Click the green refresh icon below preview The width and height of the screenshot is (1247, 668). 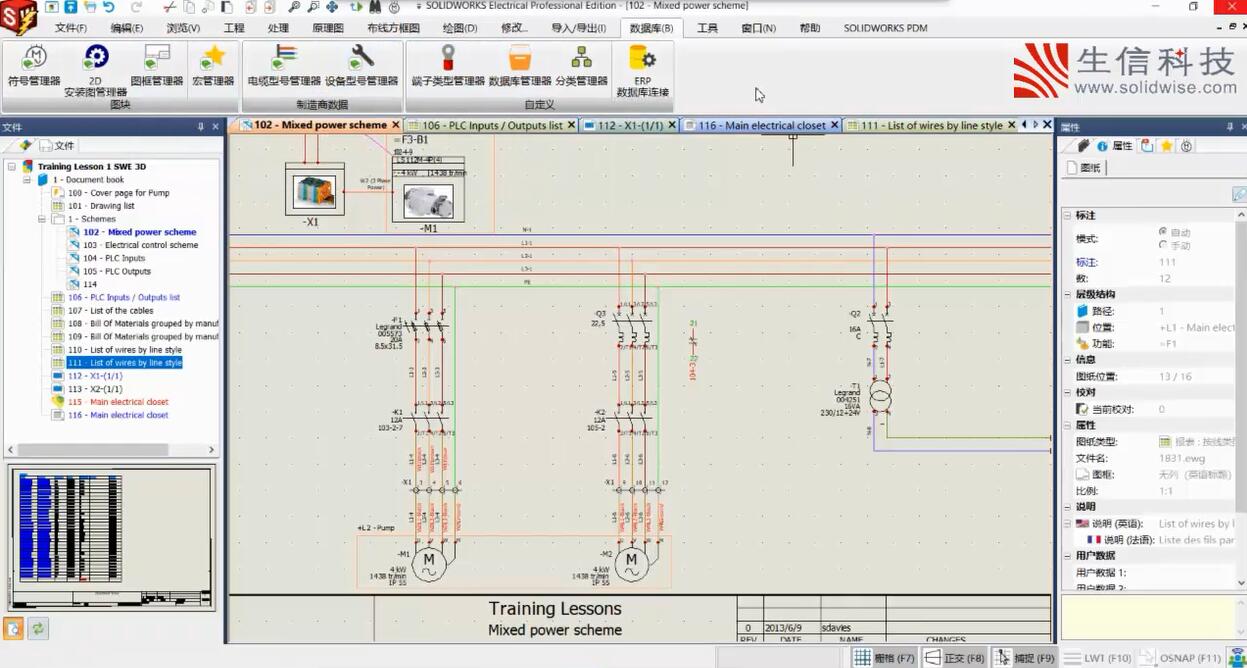pyautogui.click(x=37, y=629)
